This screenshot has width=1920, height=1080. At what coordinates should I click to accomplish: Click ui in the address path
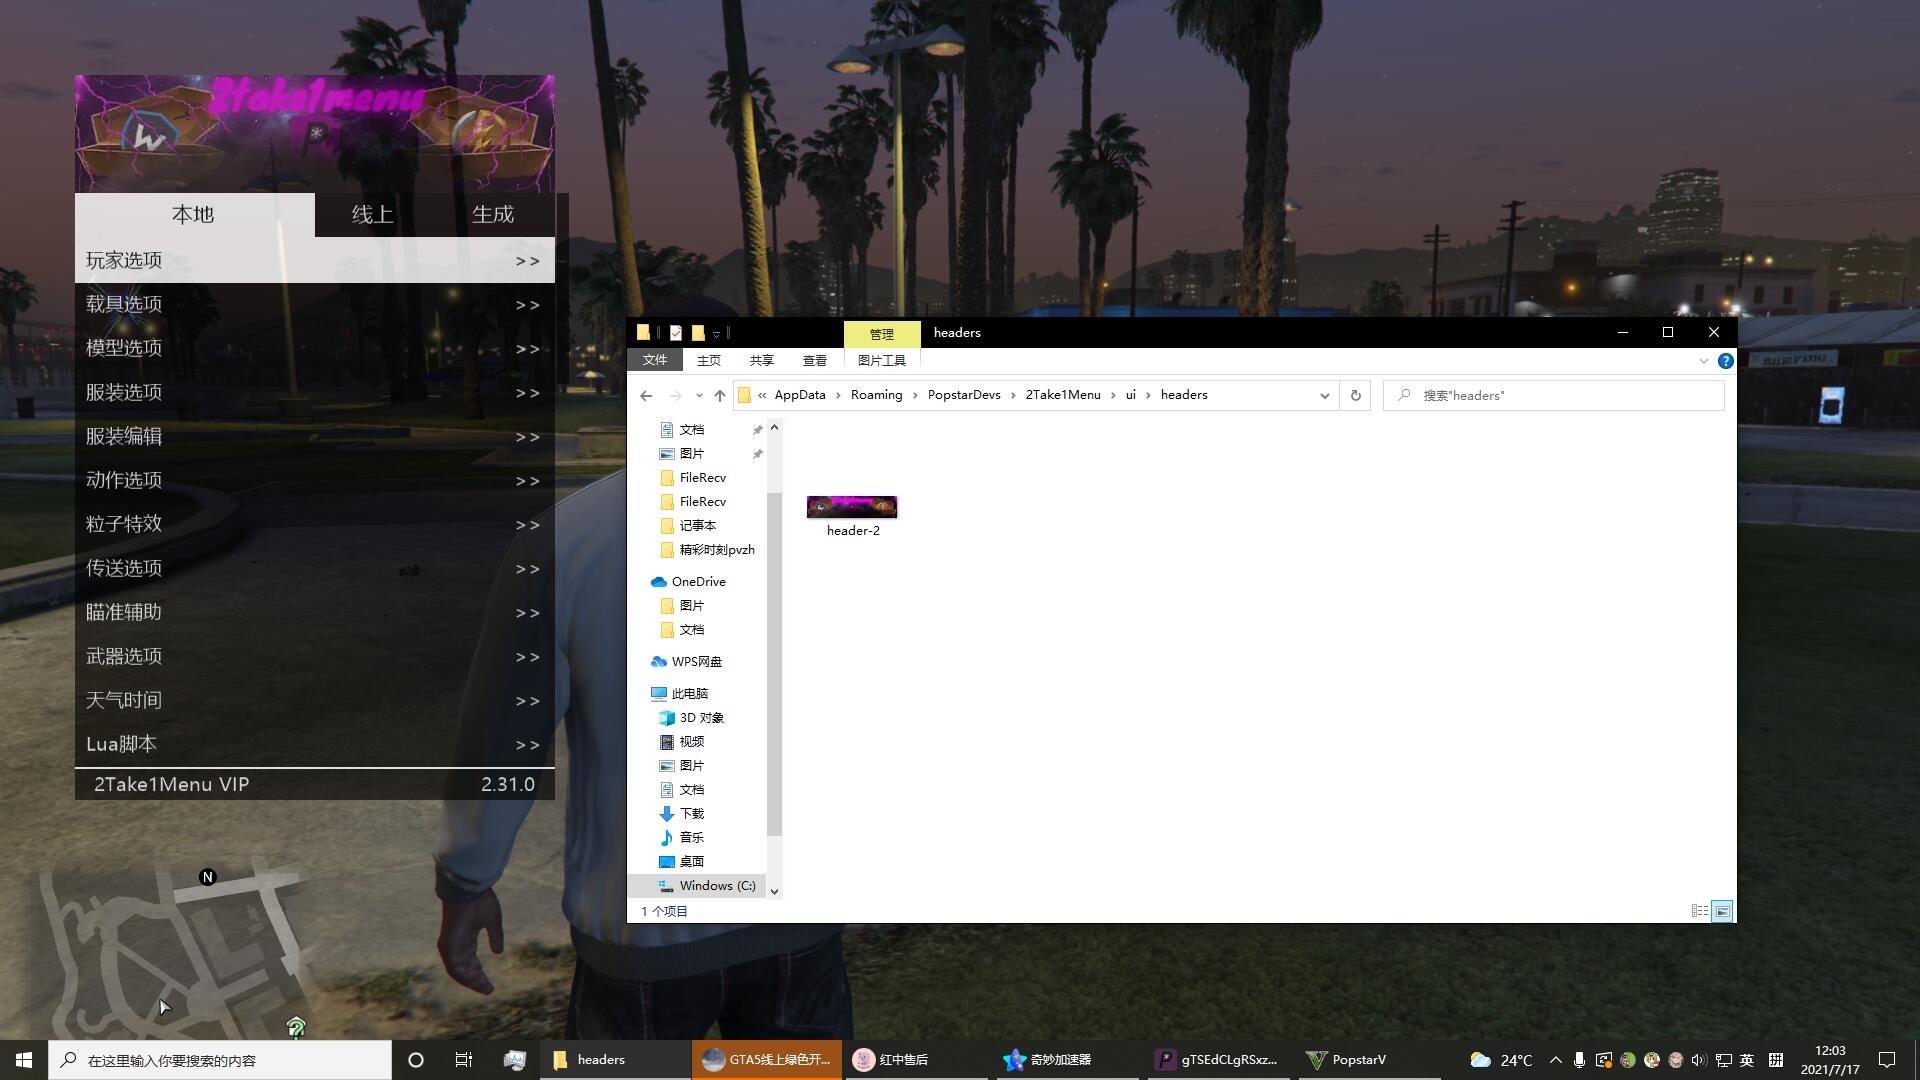1131,395
